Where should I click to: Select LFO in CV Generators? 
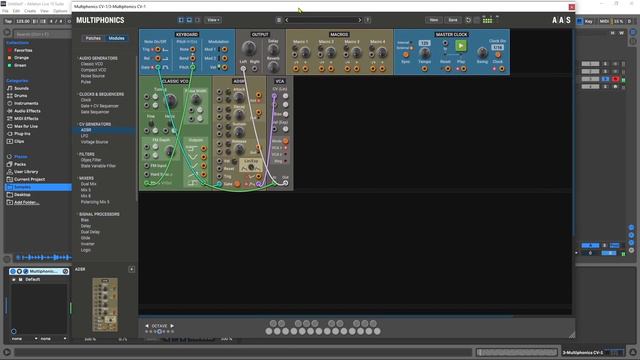pyautogui.click(x=84, y=136)
